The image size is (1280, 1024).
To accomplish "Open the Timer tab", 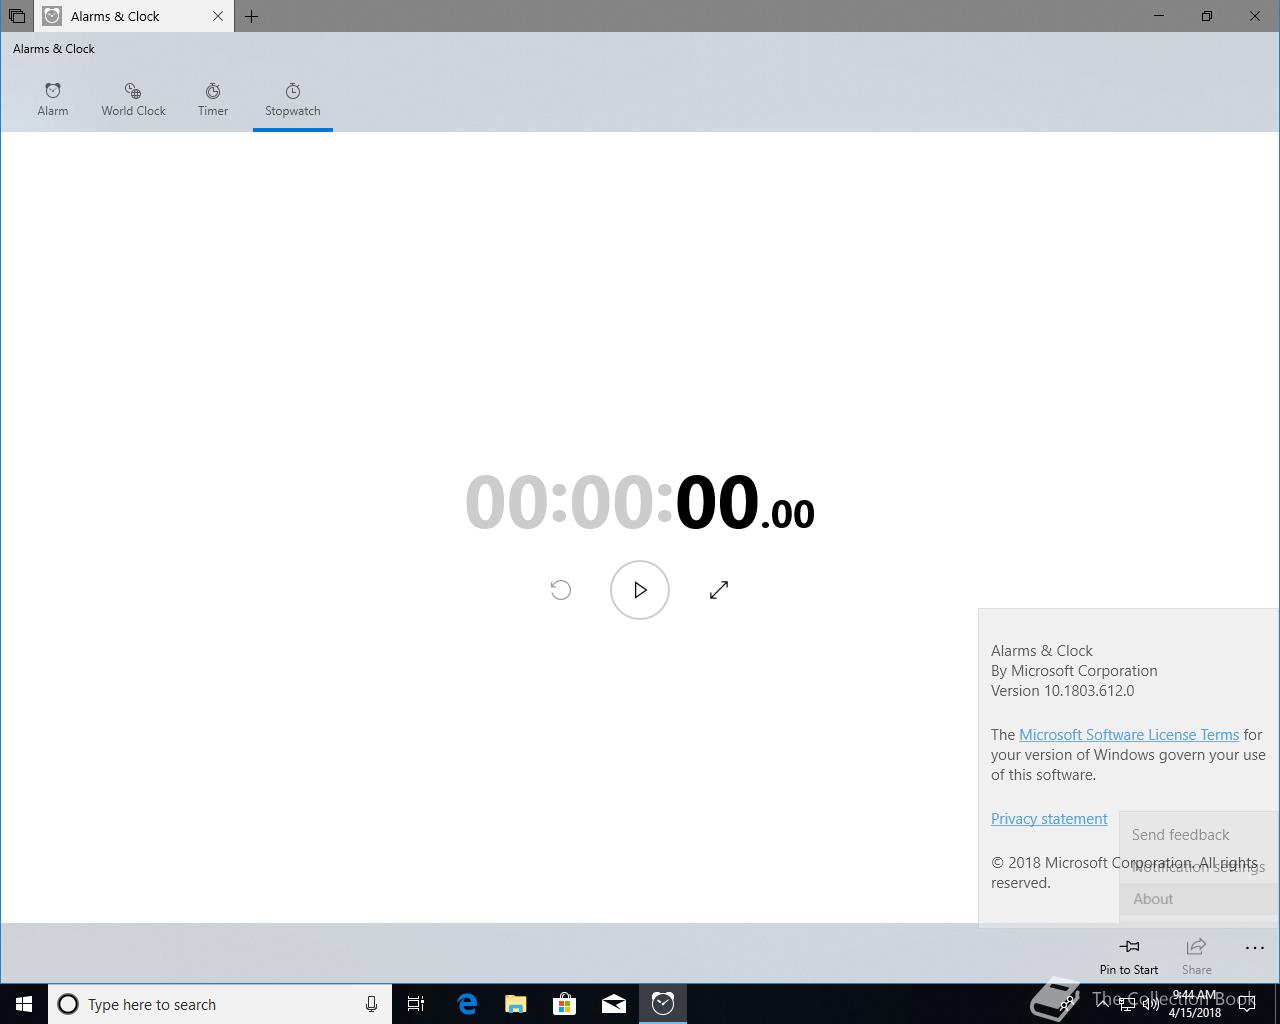I will click(x=213, y=100).
